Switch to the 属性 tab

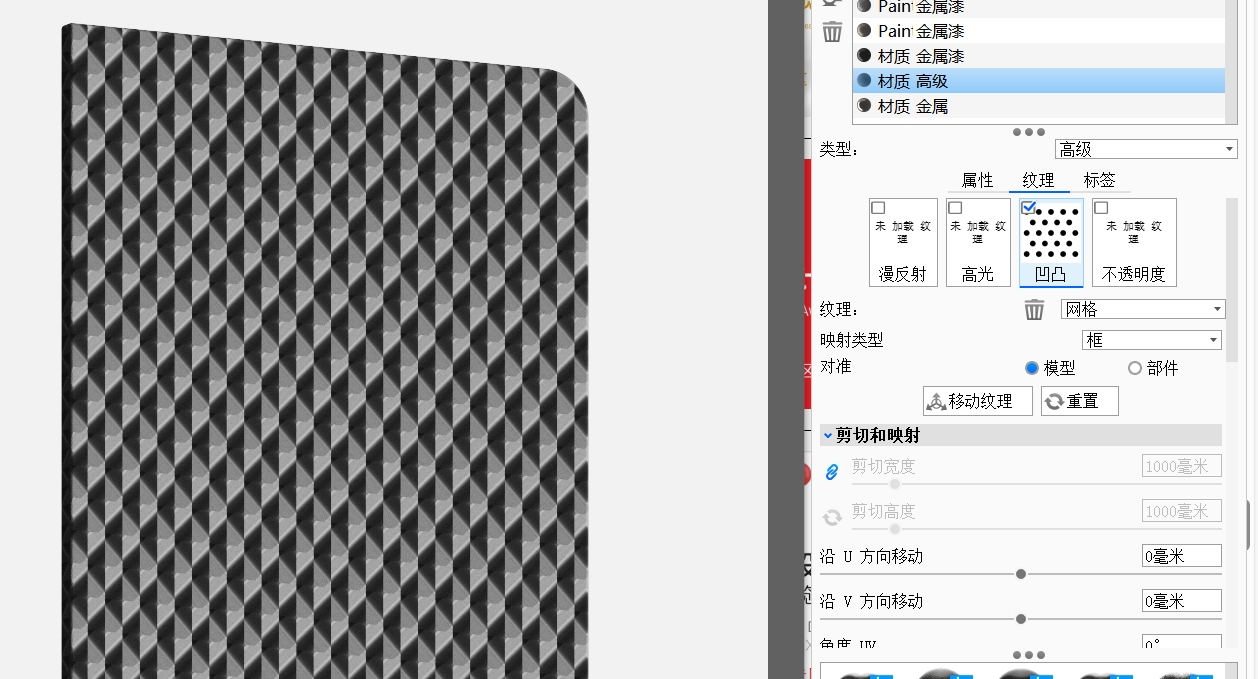977,180
